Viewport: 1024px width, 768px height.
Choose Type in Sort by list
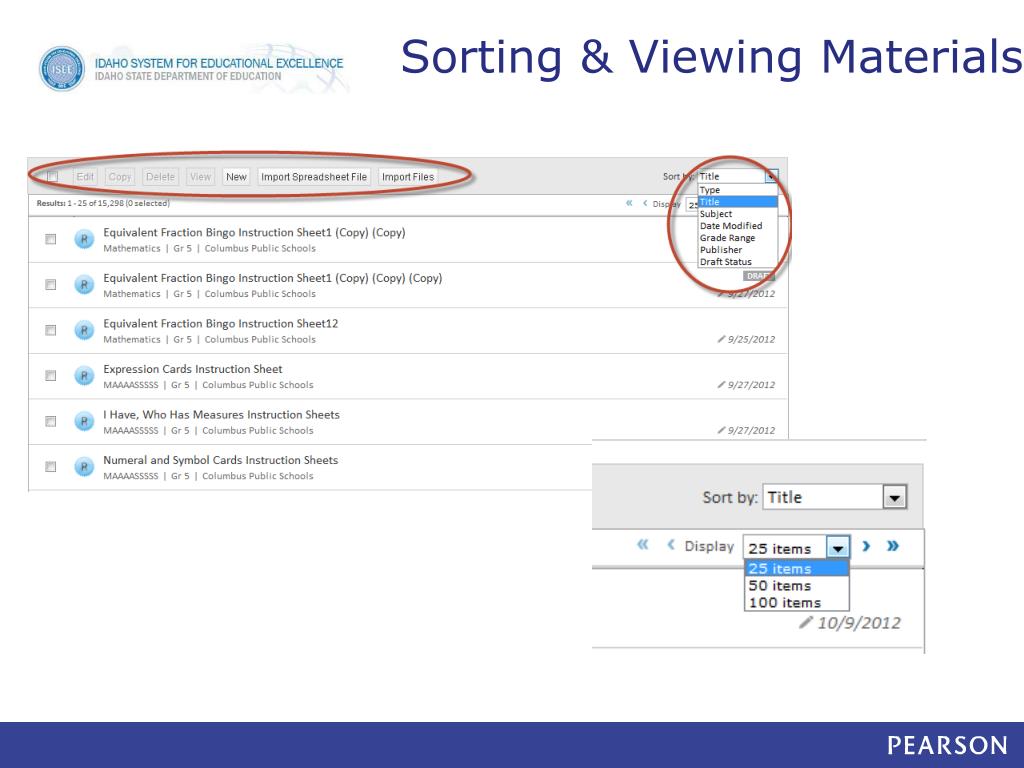click(x=737, y=190)
